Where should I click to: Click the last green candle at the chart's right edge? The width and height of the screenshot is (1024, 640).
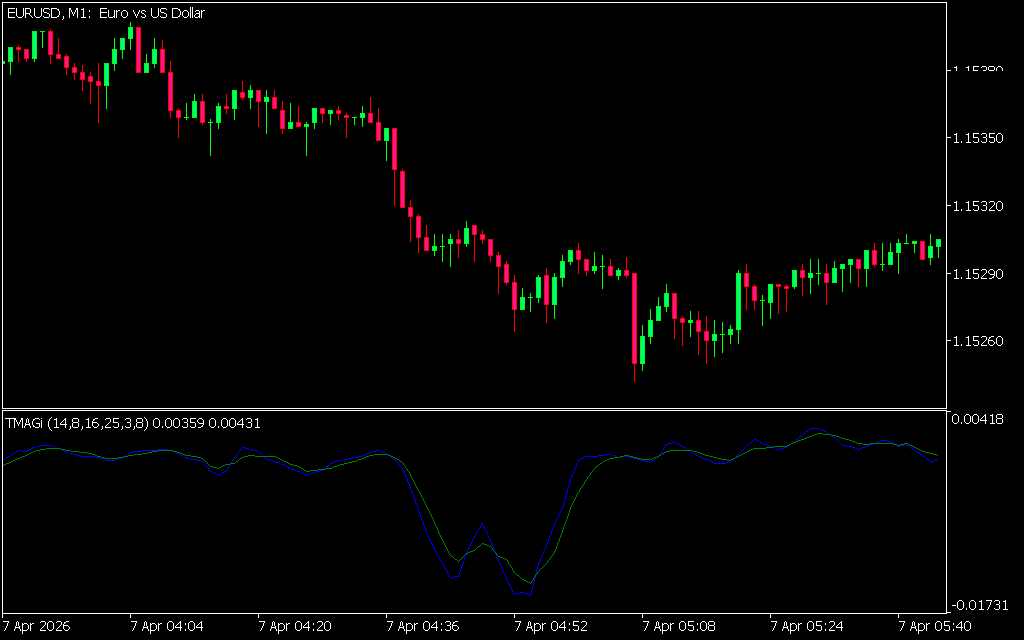pyautogui.click(x=938, y=244)
